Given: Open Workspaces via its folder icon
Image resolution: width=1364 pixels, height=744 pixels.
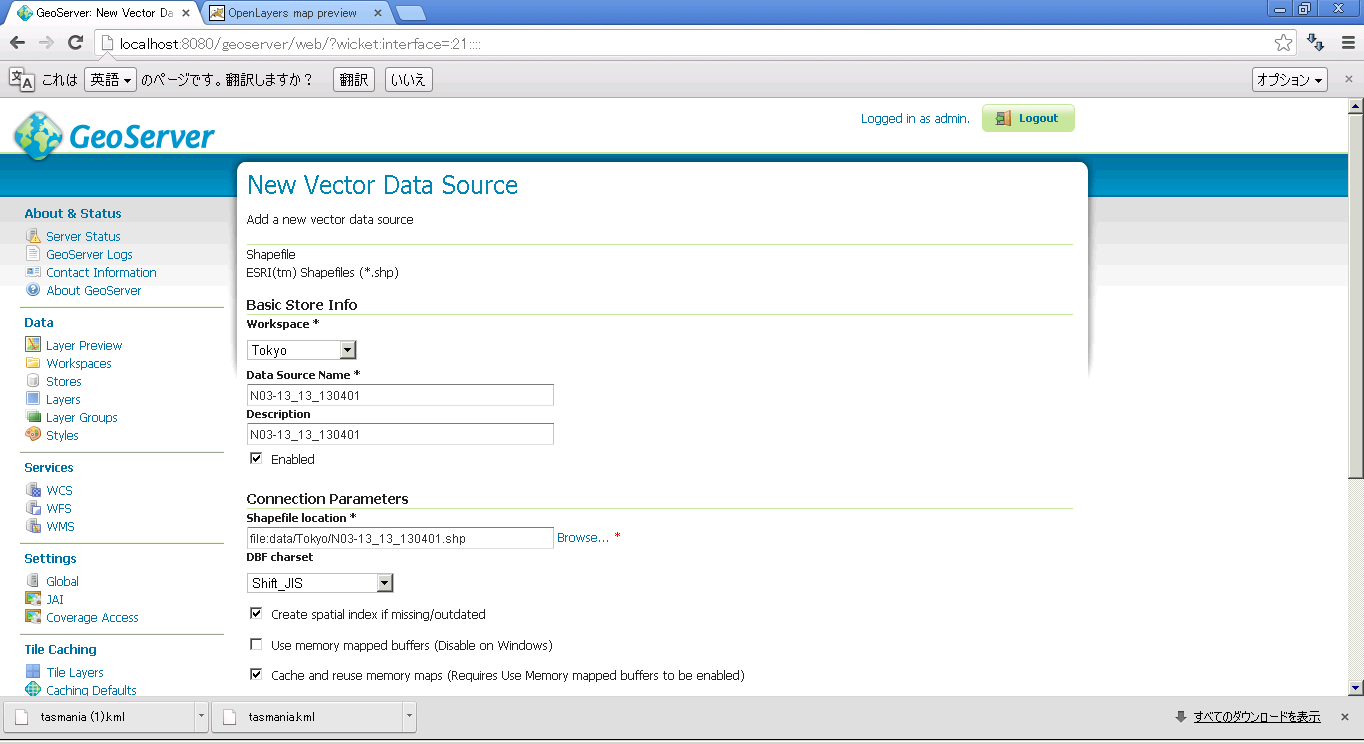Looking at the screenshot, I should (x=33, y=363).
